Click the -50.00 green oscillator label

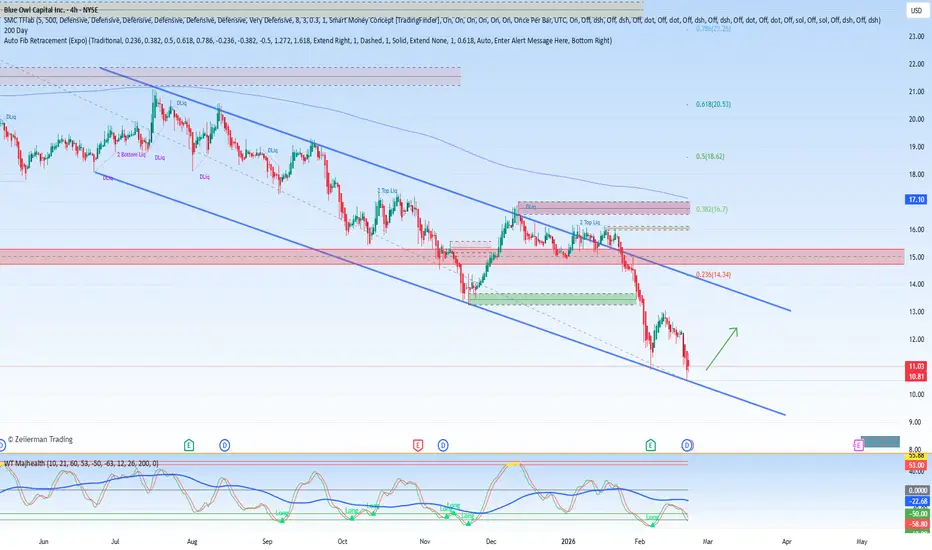point(916,514)
